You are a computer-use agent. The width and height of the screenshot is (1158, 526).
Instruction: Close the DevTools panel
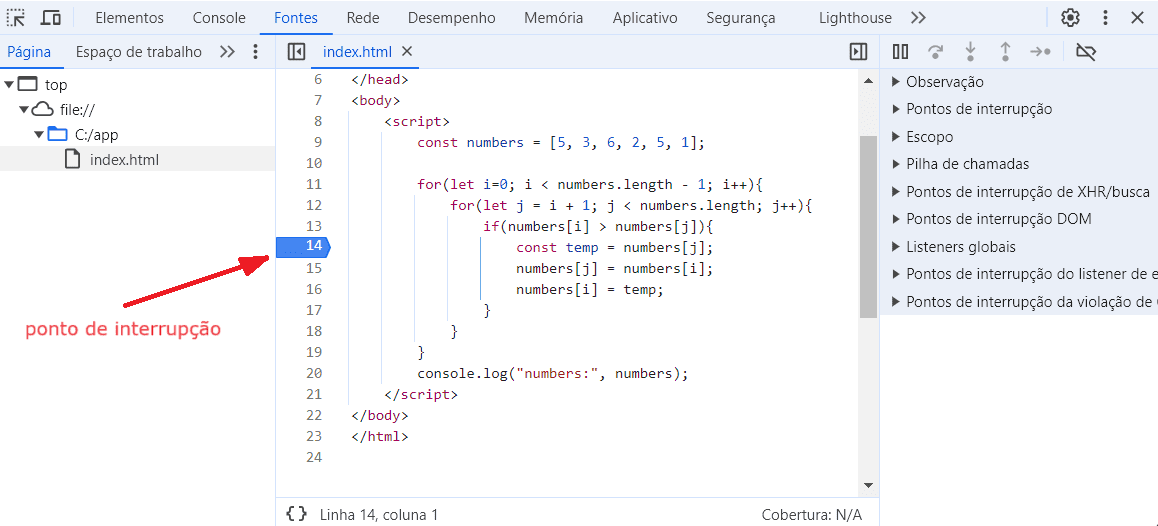point(1137,18)
